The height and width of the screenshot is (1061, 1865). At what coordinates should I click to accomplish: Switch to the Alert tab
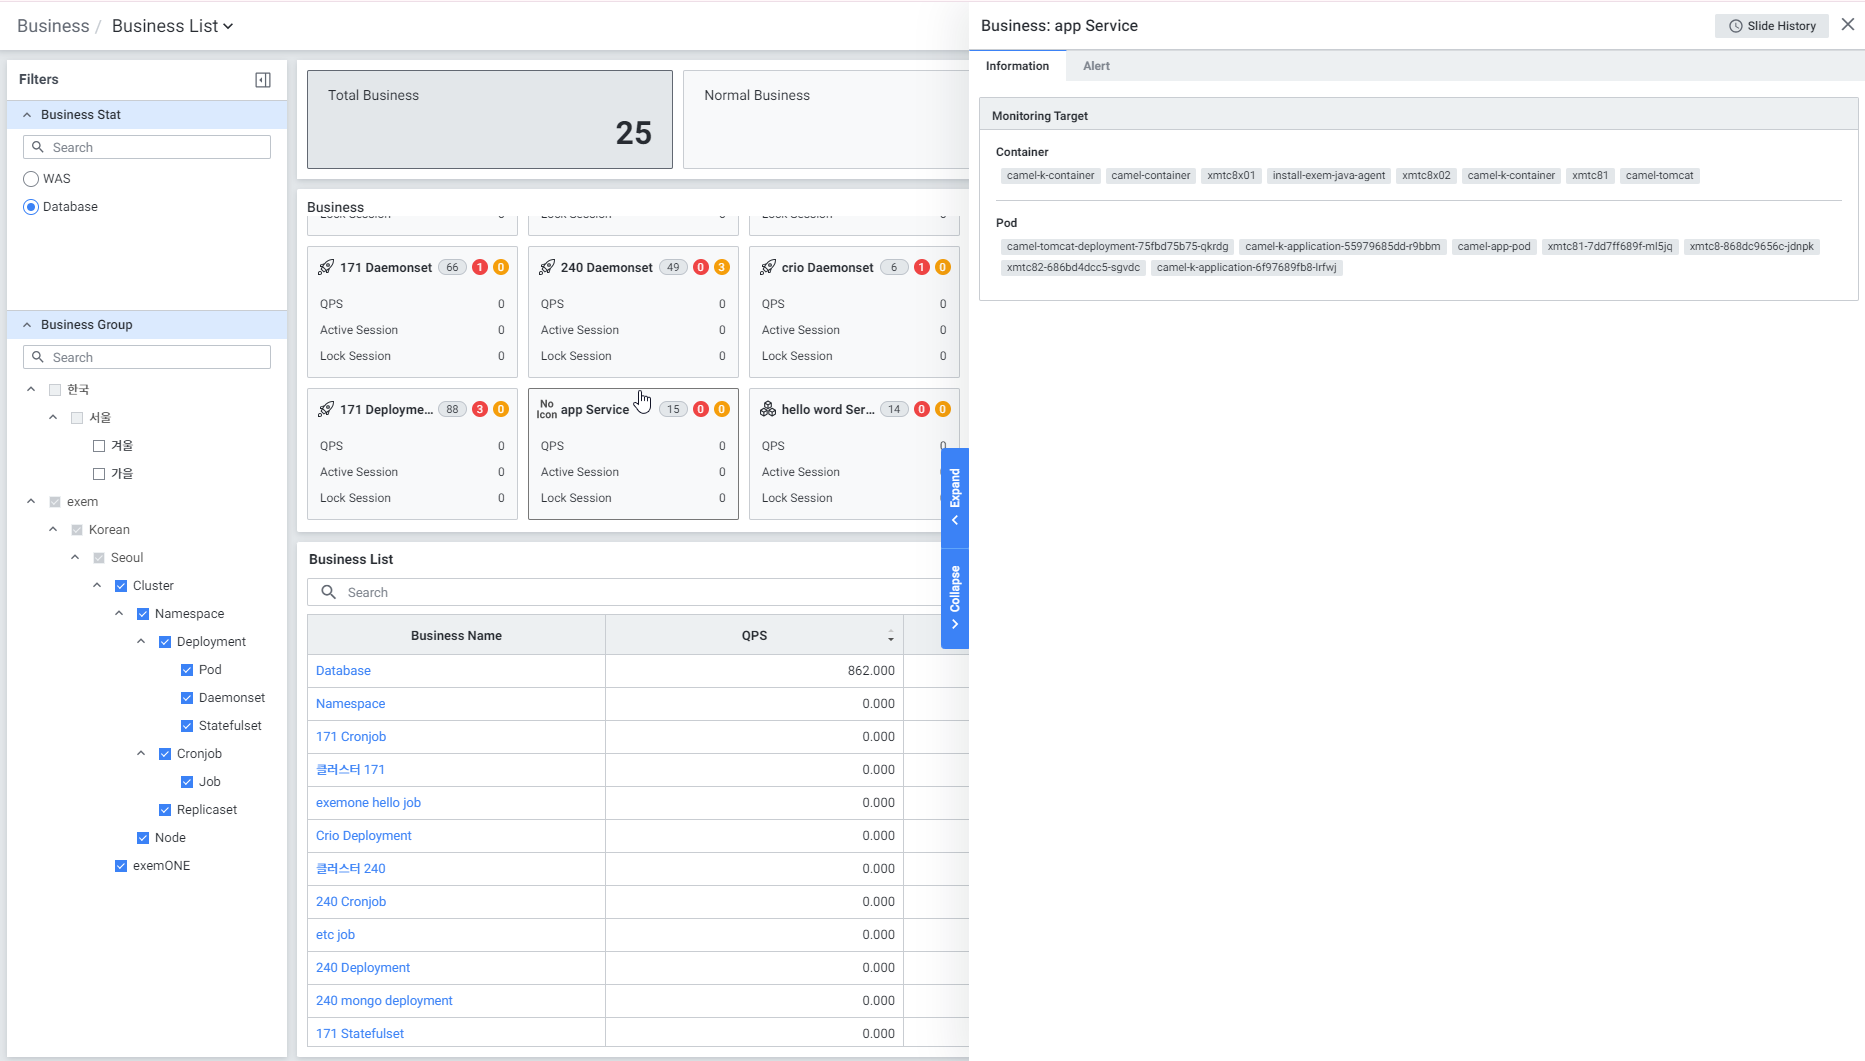1096,66
